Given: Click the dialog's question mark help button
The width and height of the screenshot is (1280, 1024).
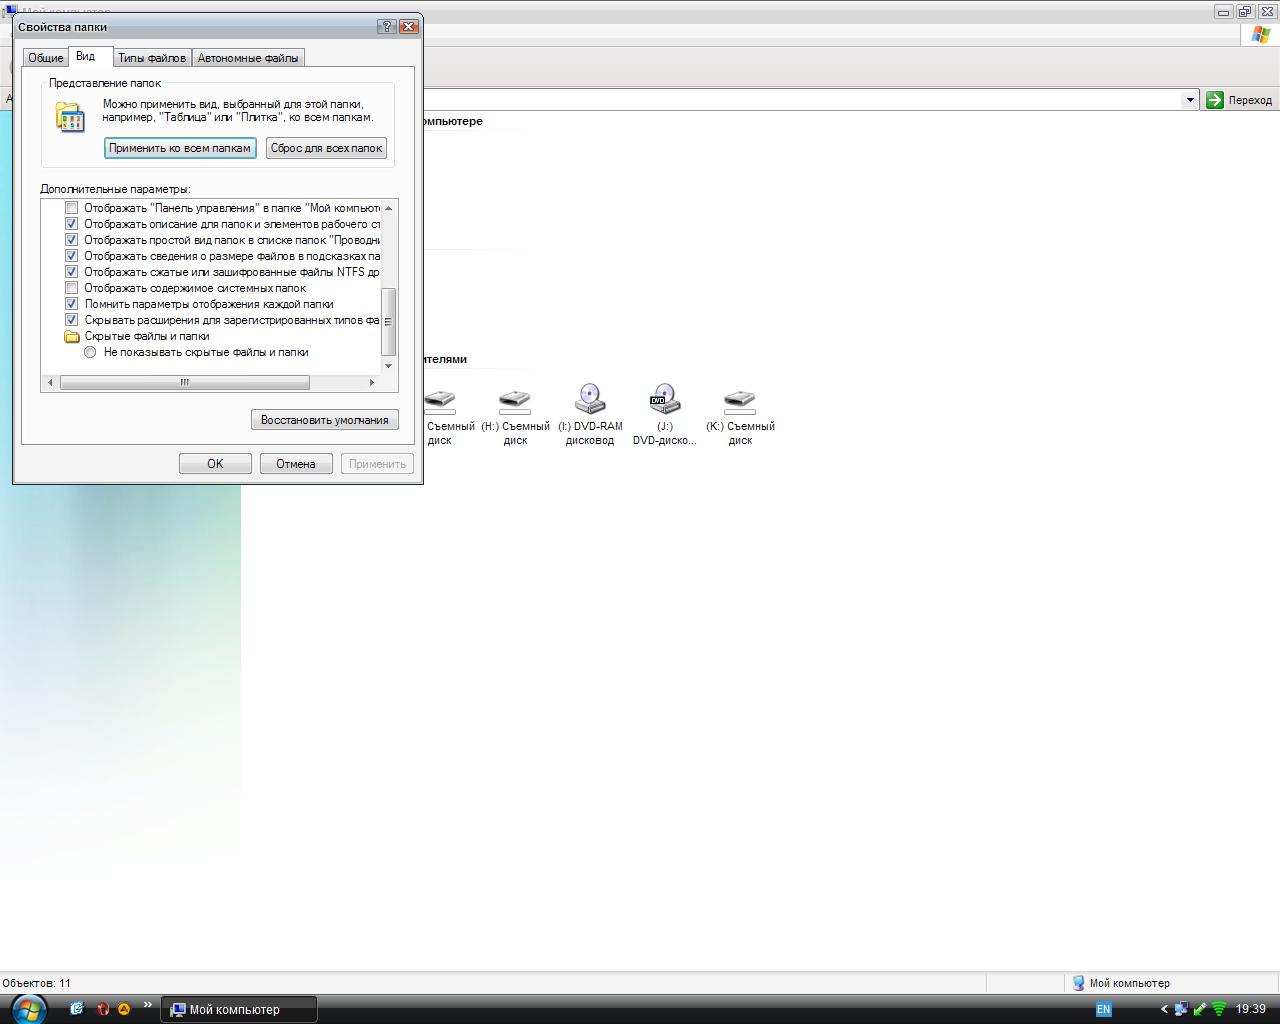Looking at the screenshot, I should point(388,27).
